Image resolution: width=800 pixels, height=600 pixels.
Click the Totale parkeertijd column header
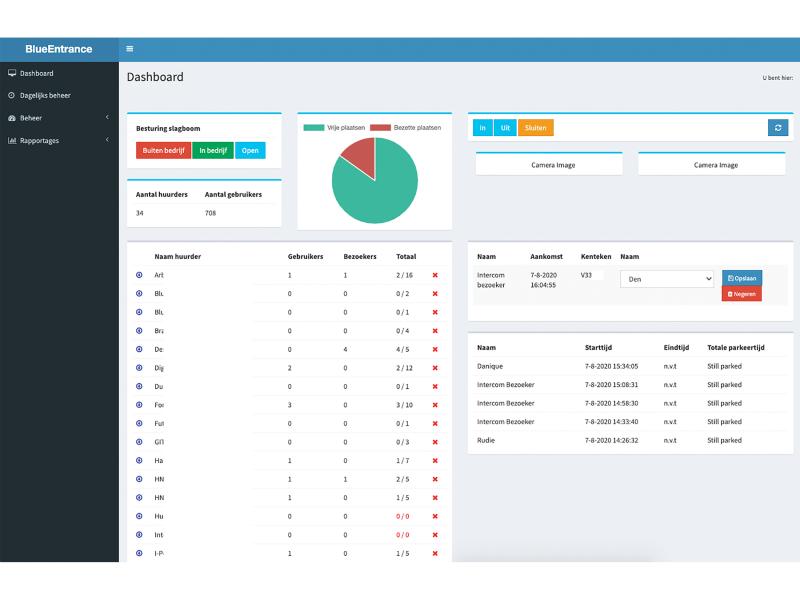[736, 347]
